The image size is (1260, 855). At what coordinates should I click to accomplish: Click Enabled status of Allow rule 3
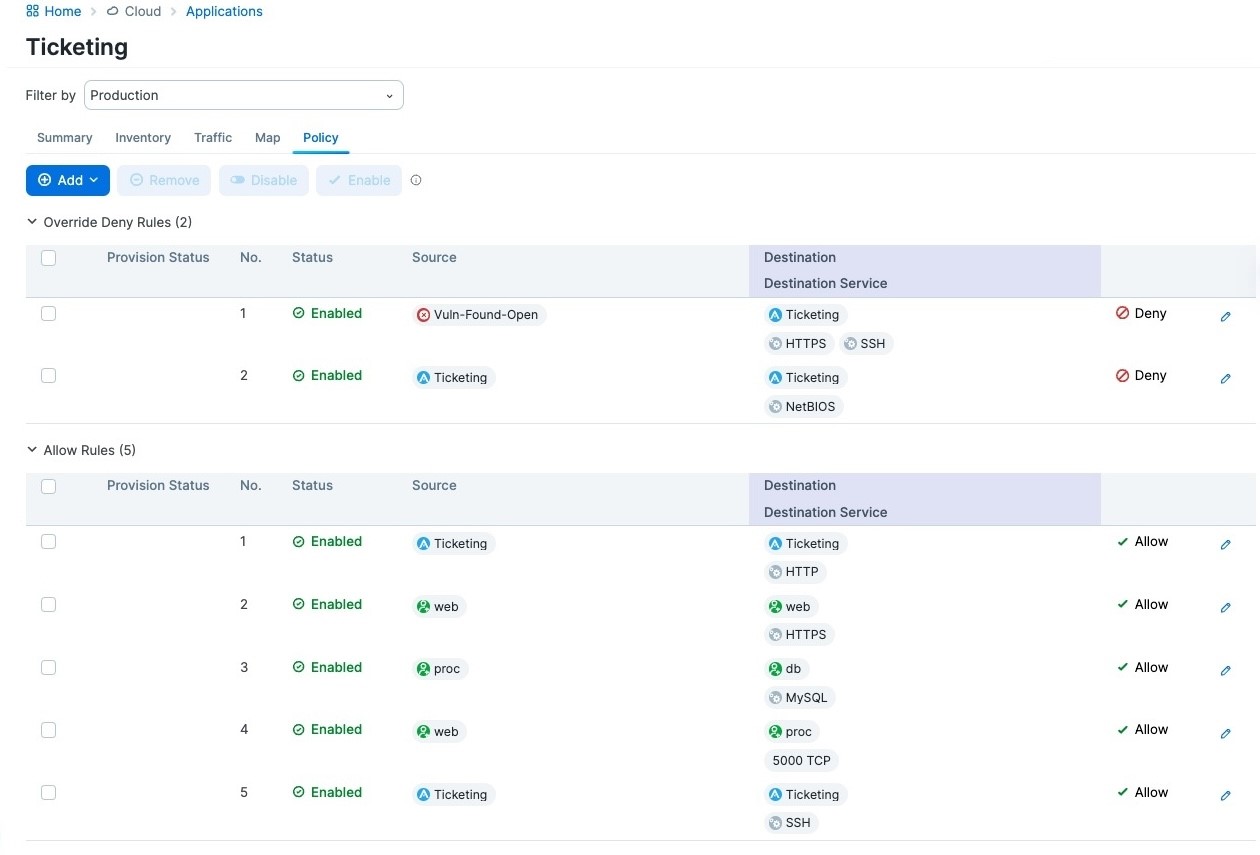click(327, 667)
